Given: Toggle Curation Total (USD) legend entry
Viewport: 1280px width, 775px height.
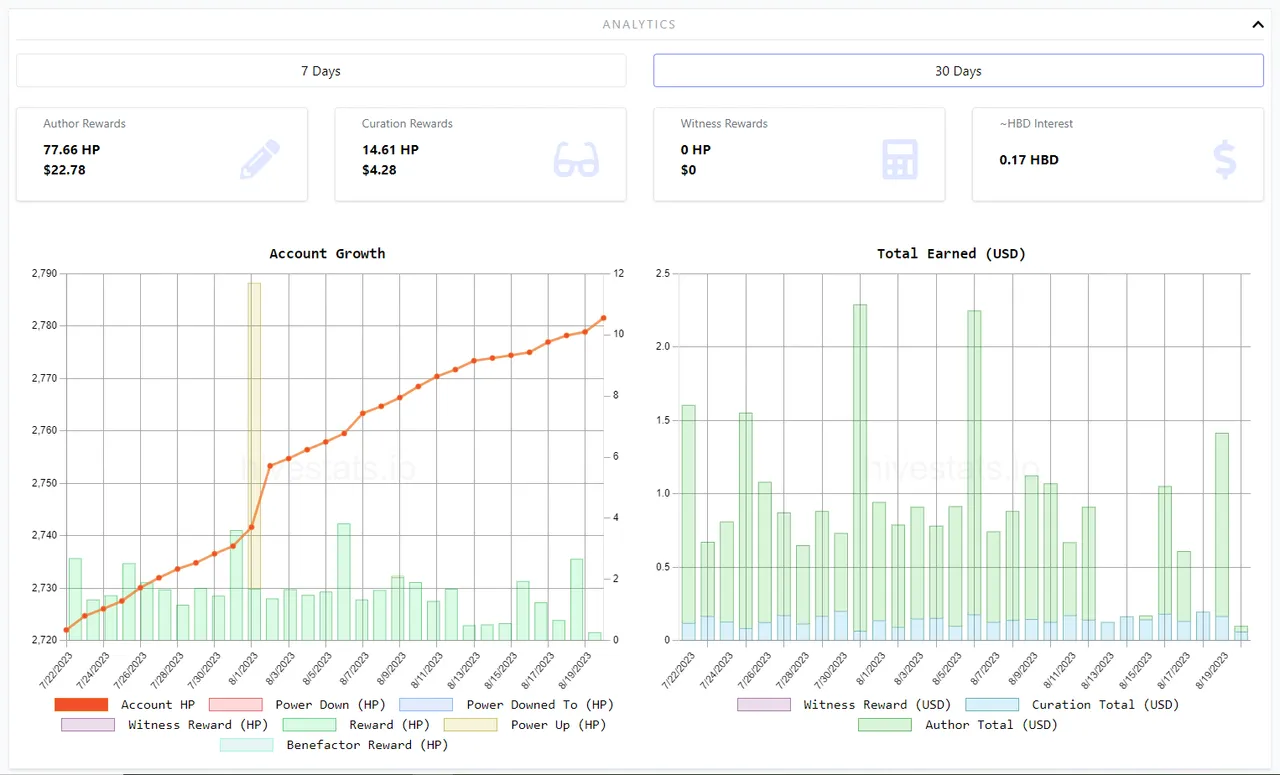Looking at the screenshot, I should pos(992,705).
